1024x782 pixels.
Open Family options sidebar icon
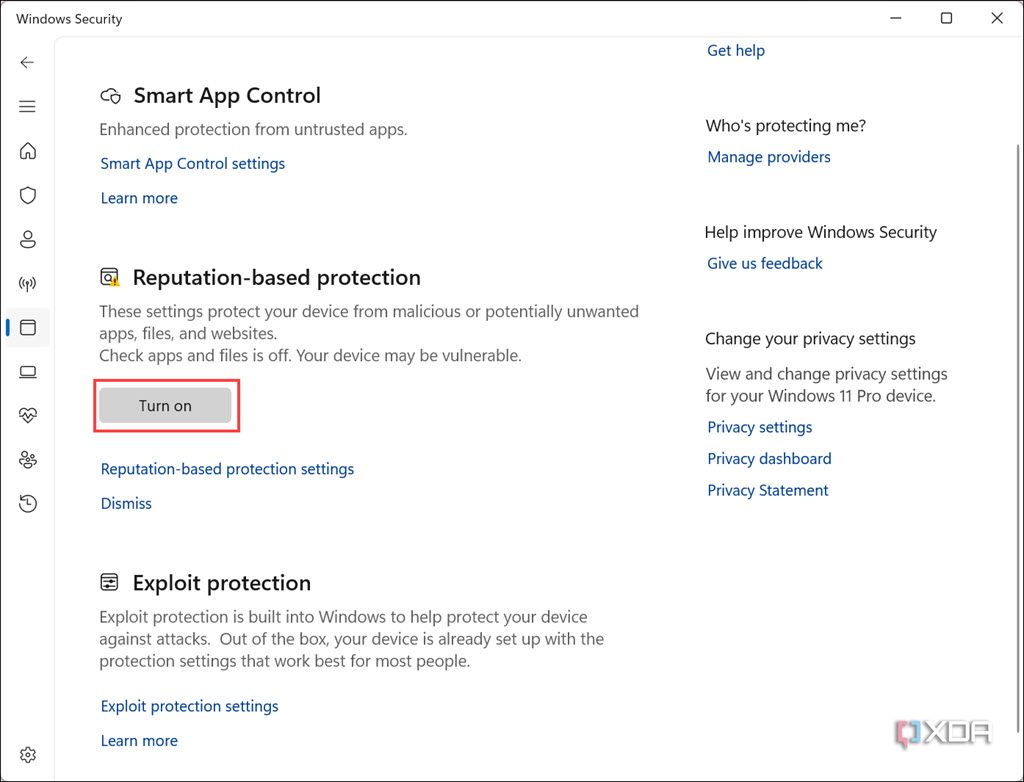click(x=28, y=460)
